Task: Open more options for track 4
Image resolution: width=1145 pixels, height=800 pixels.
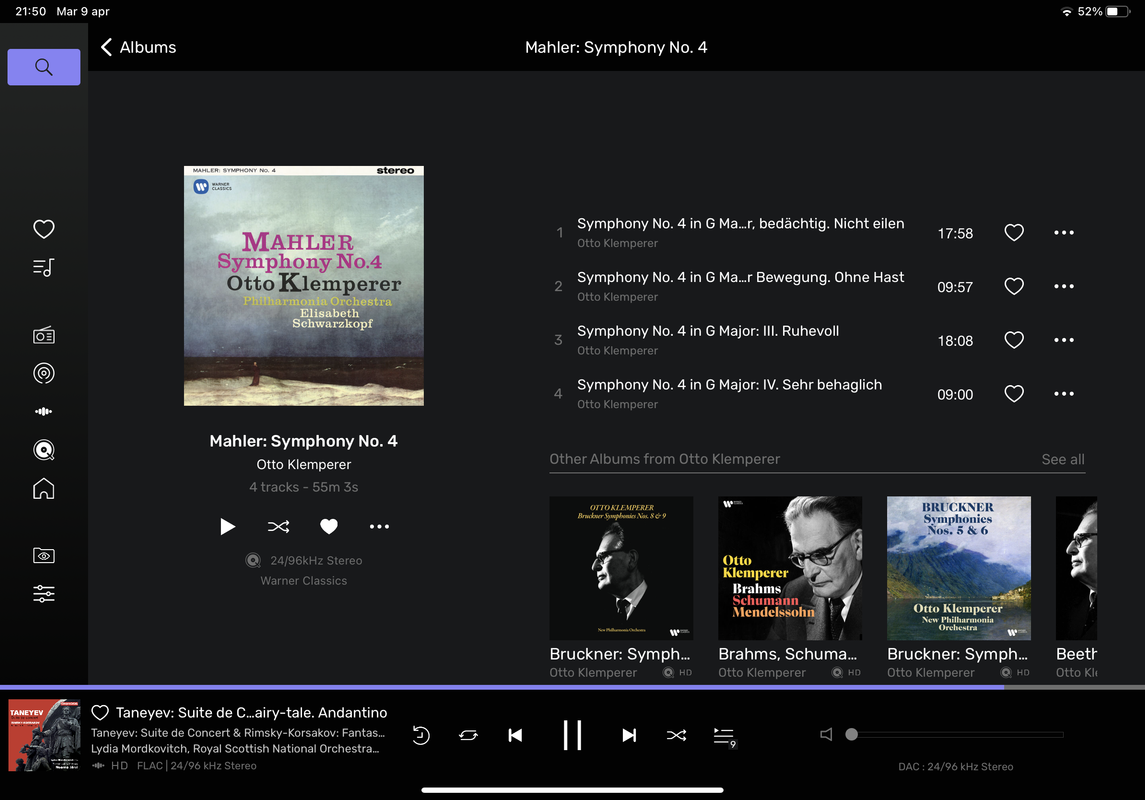Action: 1064,394
